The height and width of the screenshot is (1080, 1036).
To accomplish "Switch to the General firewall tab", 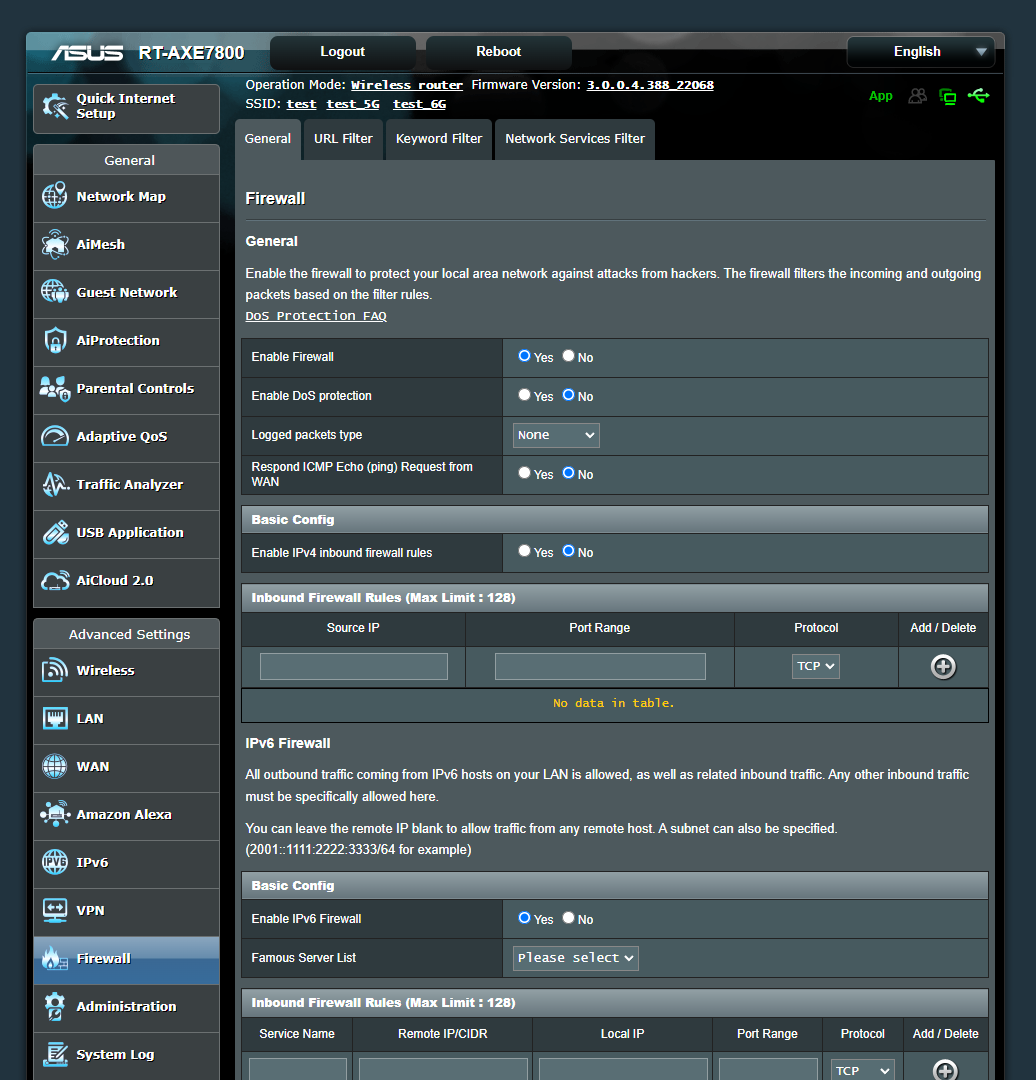I will (267, 139).
